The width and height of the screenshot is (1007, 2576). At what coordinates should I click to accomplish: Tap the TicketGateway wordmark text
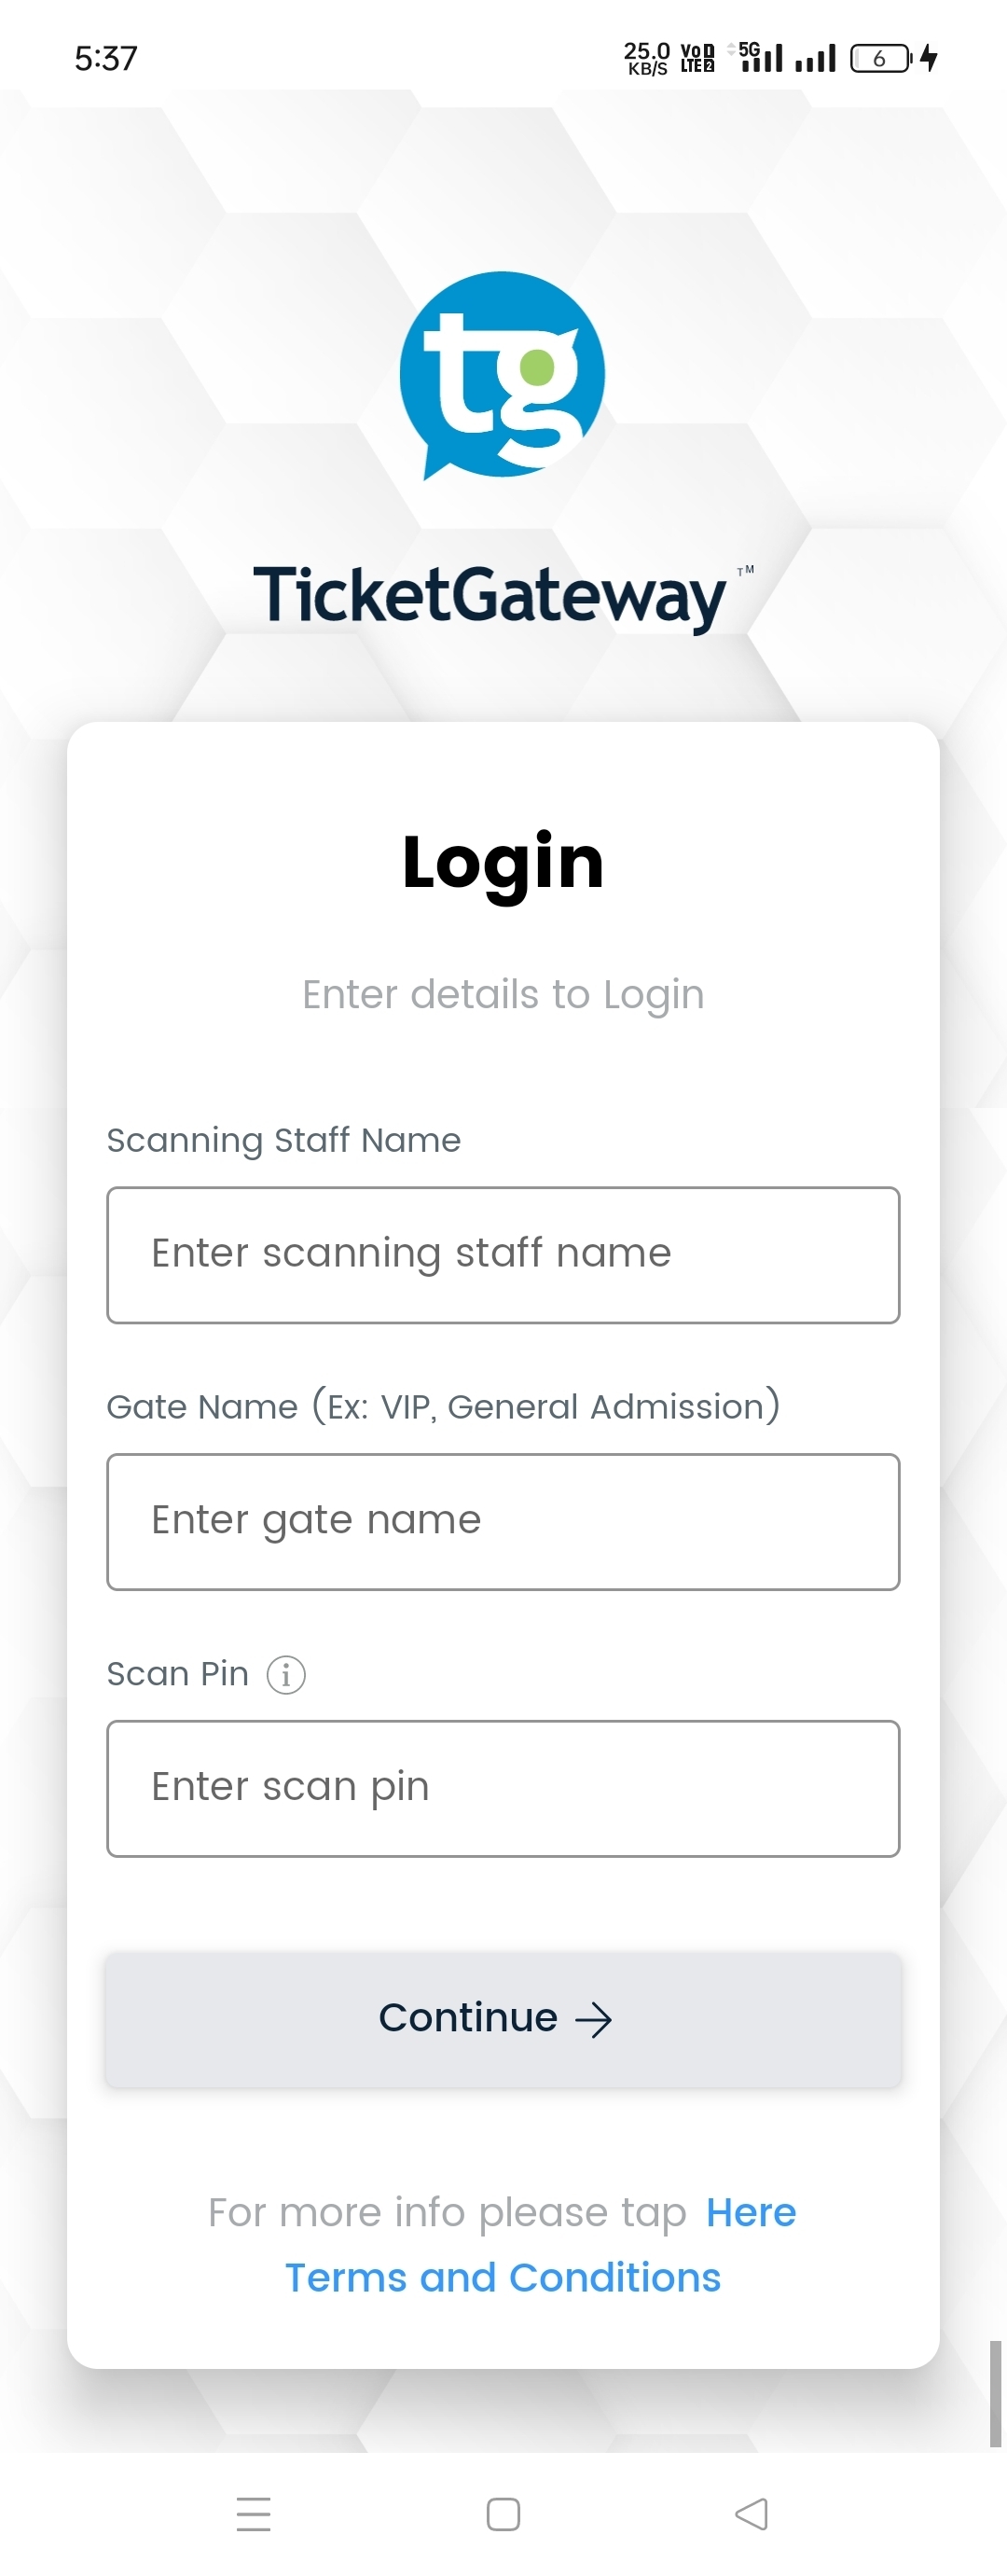coord(490,596)
